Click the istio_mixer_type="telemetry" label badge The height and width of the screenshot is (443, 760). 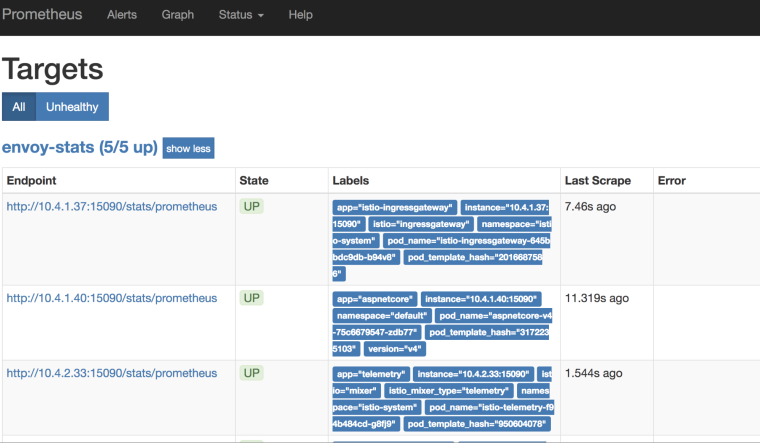coord(449,391)
